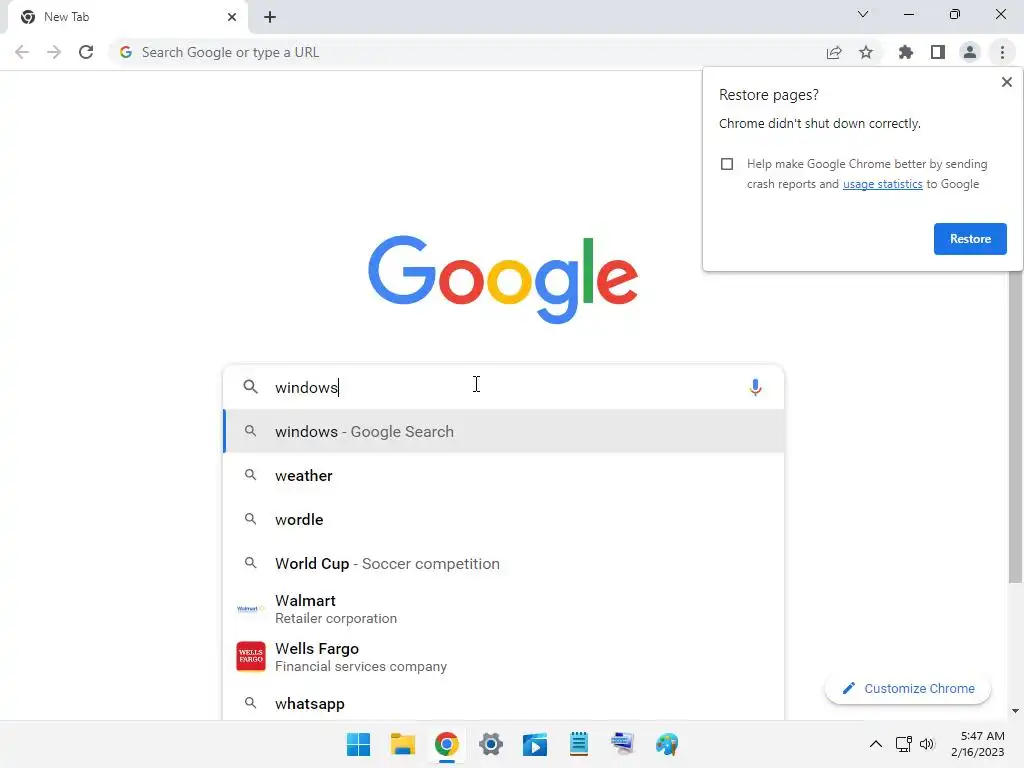Viewport: 1024px width, 768px height.
Task: Open the Chrome profile avatar
Action: pyautogui.click(x=970, y=52)
